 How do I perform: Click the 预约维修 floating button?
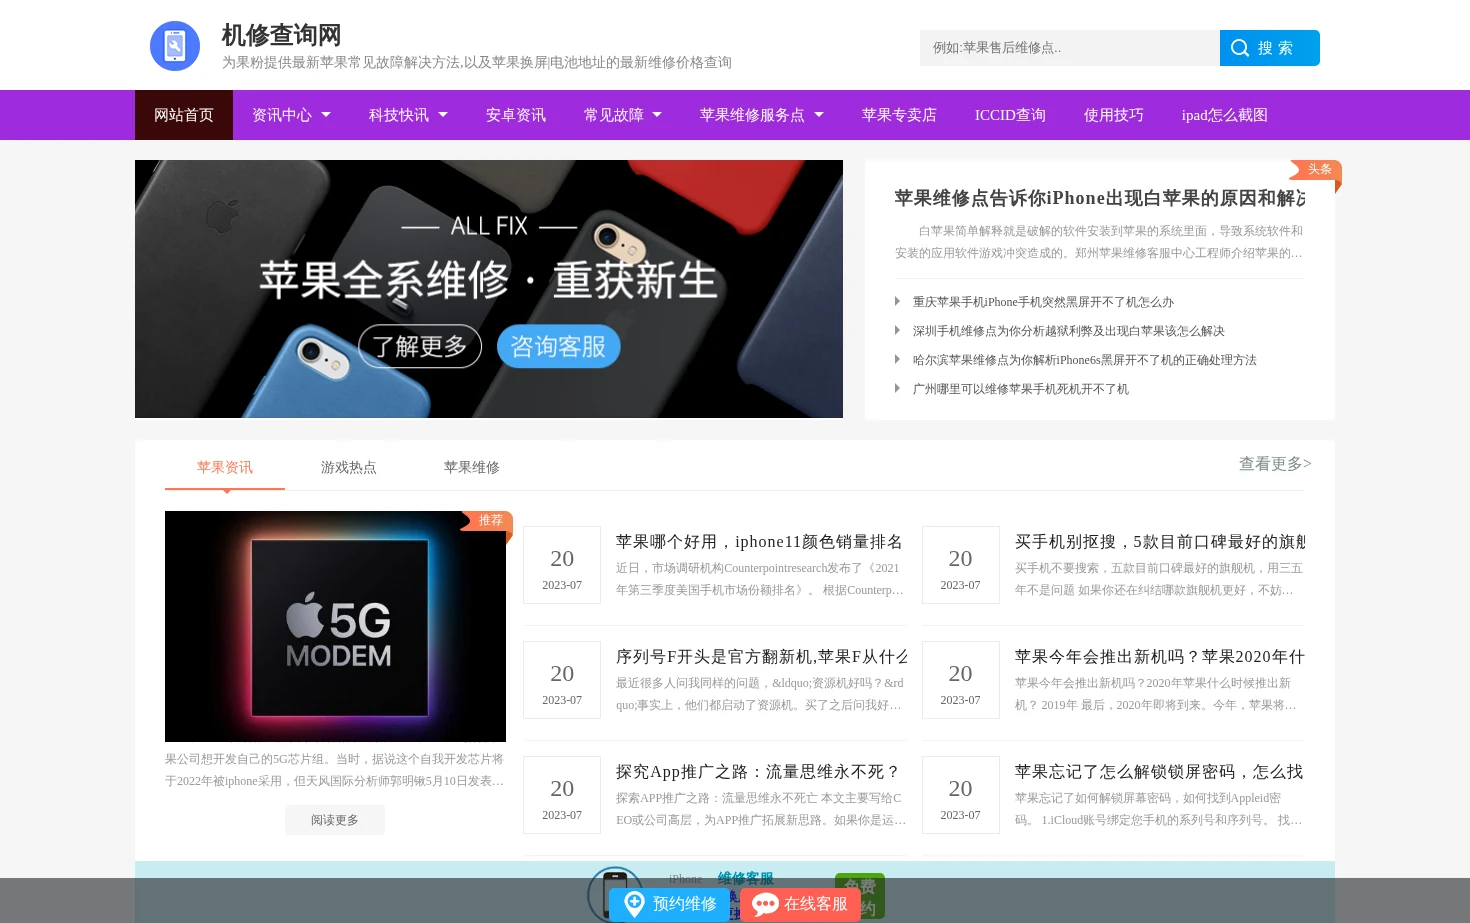click(x=669, y=904)
